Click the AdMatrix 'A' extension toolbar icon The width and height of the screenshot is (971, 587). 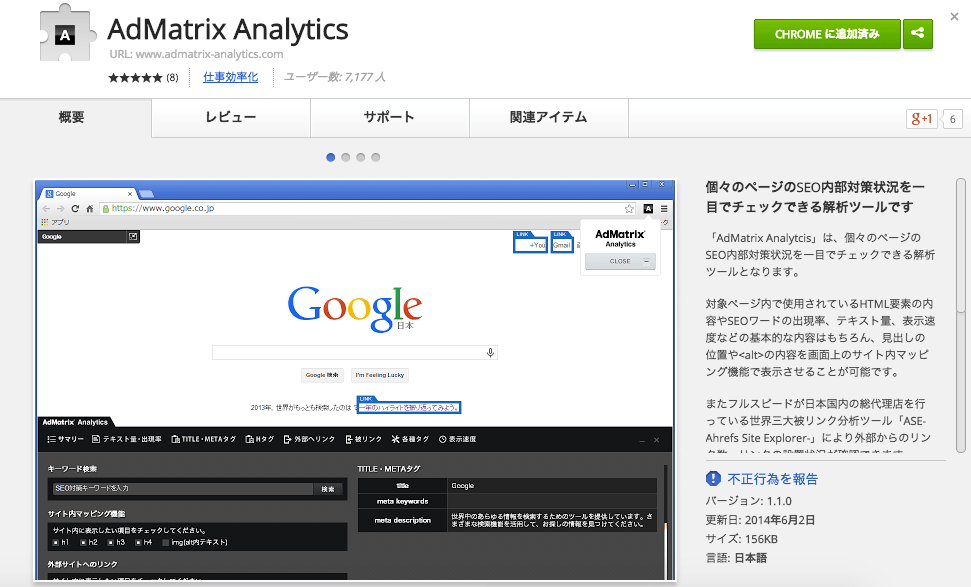(648, 209)
